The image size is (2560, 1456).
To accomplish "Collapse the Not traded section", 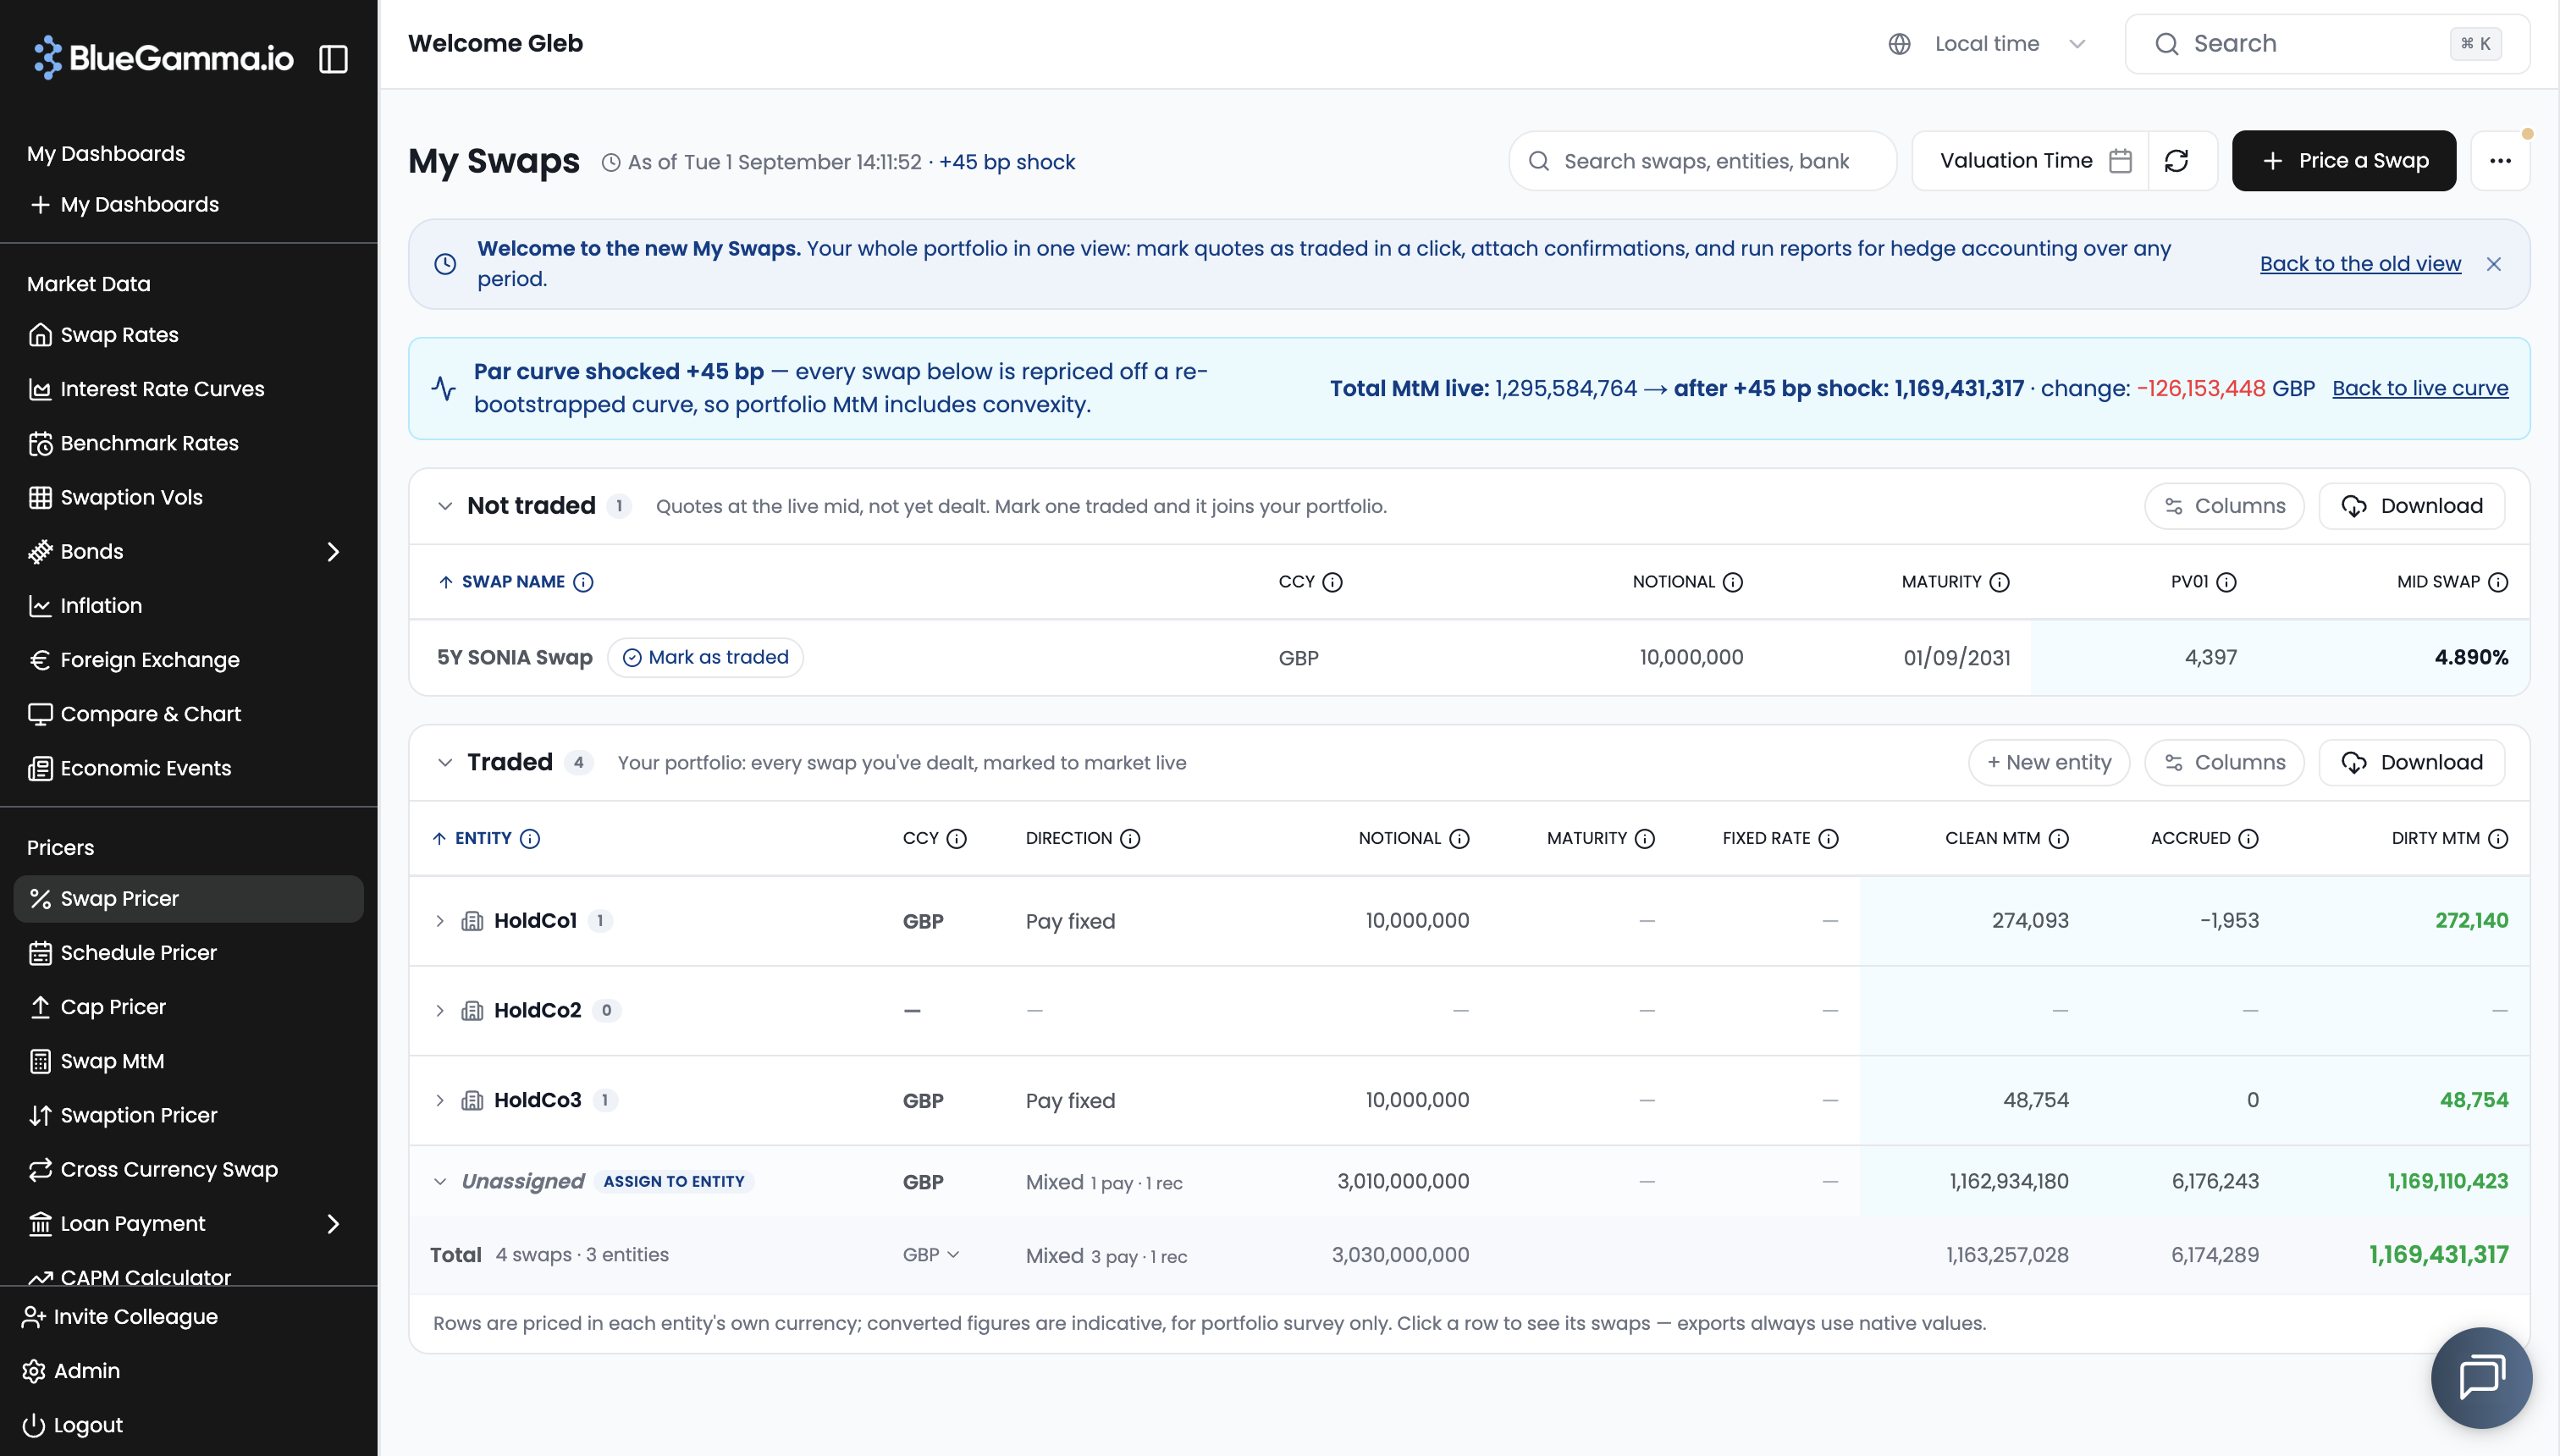I will coord(445,506).
